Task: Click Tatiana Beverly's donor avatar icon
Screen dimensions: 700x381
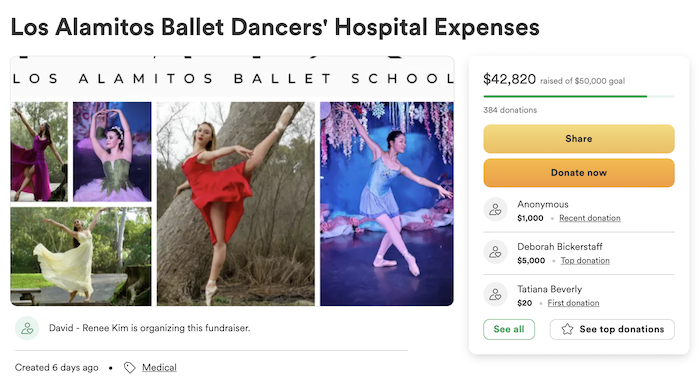Action: [x=496, y=294]
